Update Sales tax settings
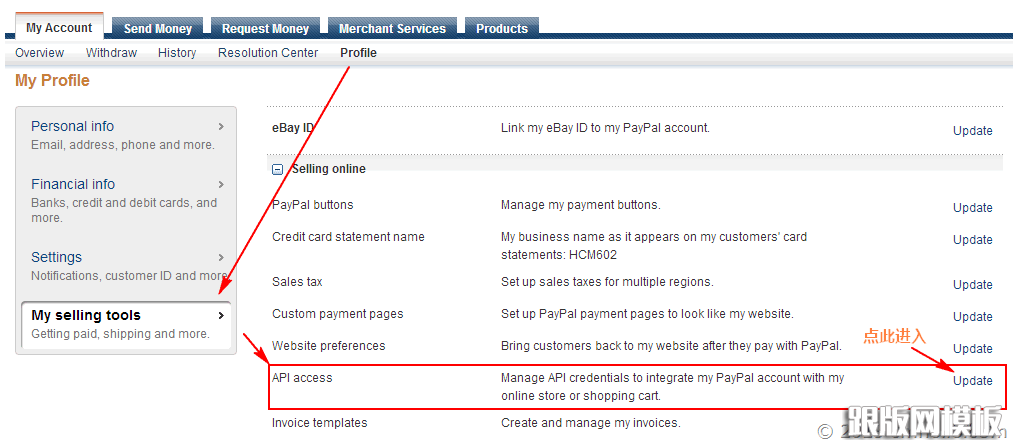The width and height of the screenshot is (1014, 445). pyautogui.click(x=973, y=285)
